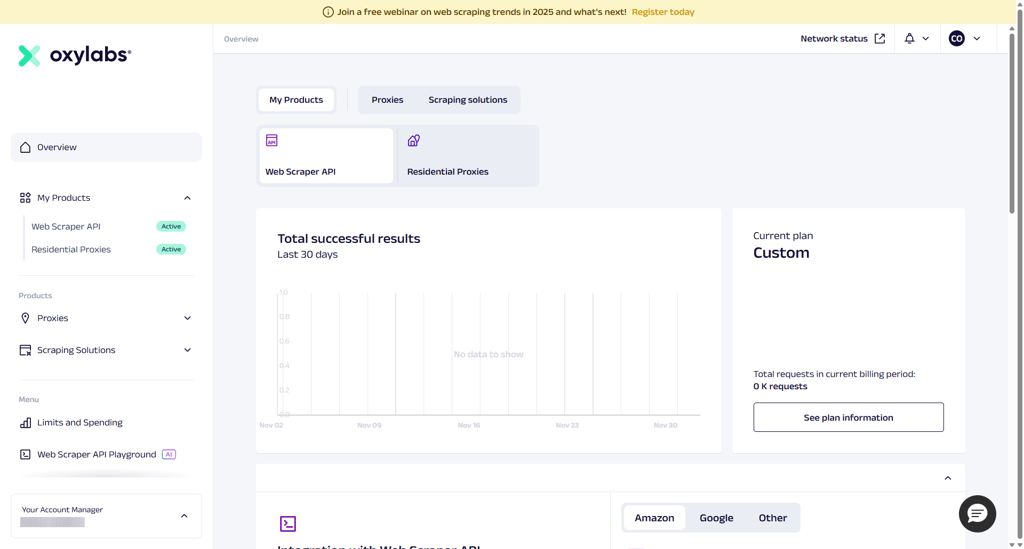Click the Custom plan name

pyautogui.click(x=781, y=253)
